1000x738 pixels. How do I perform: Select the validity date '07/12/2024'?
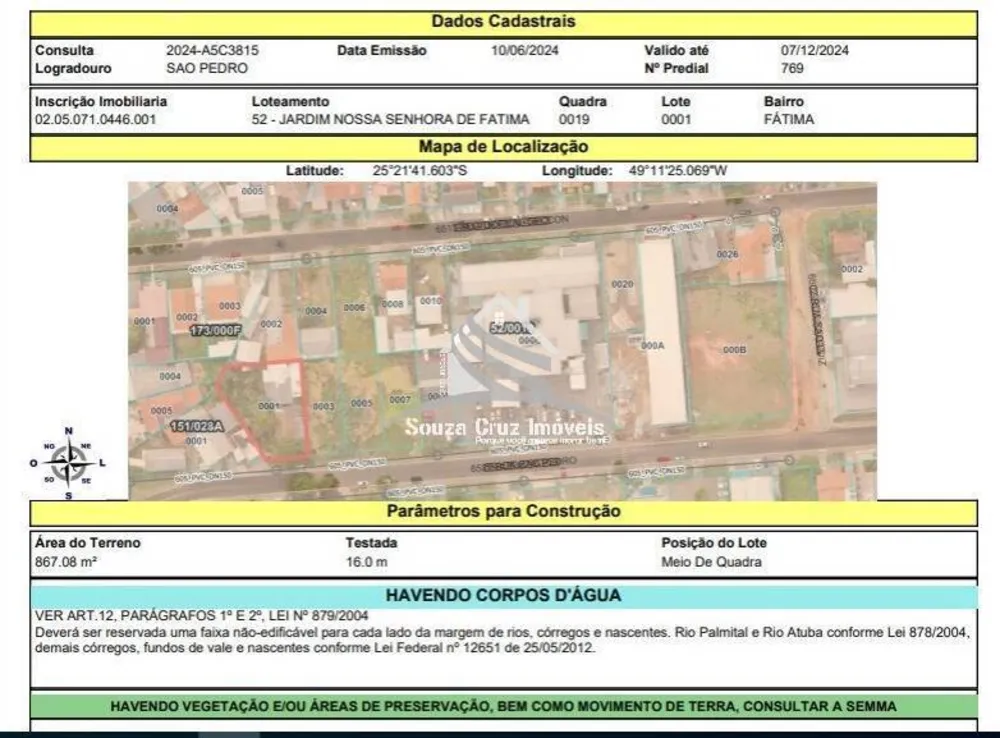point(814,50)
